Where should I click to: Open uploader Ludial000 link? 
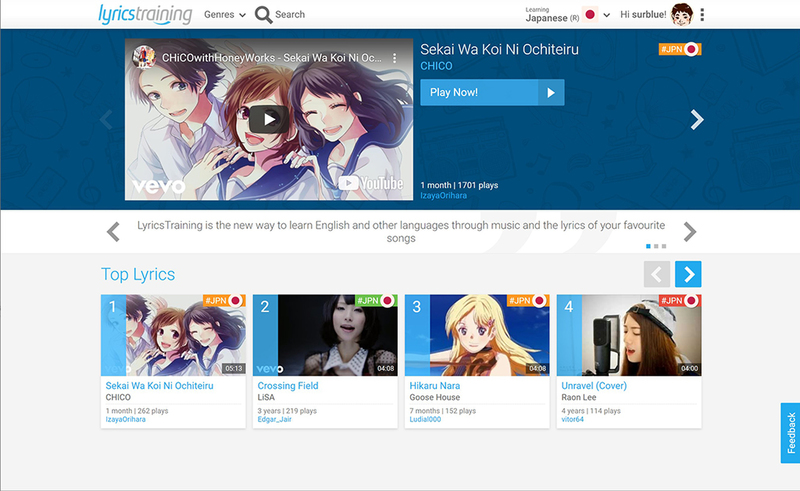(x=425, y=420)
